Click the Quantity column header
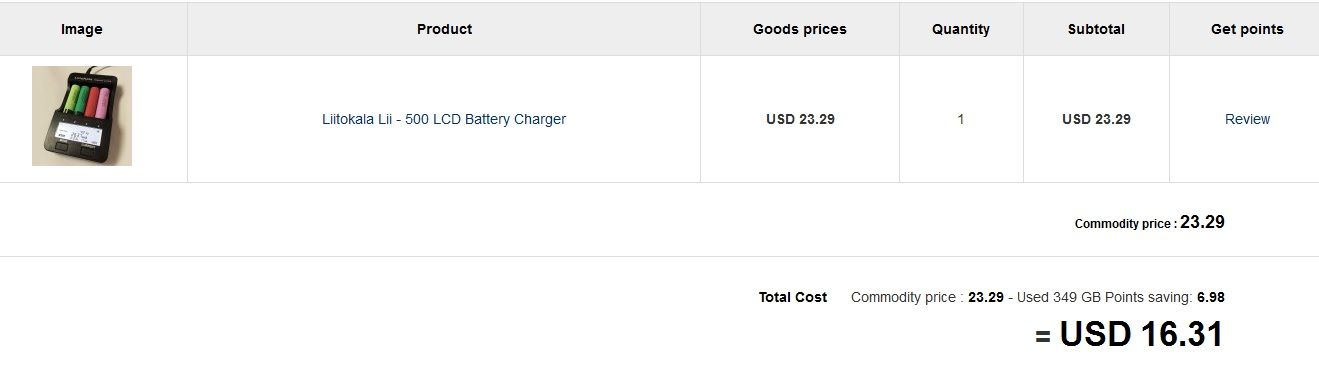Viewport: 1319px width, 365px height. pyautogui.click(x=961, y=29)
